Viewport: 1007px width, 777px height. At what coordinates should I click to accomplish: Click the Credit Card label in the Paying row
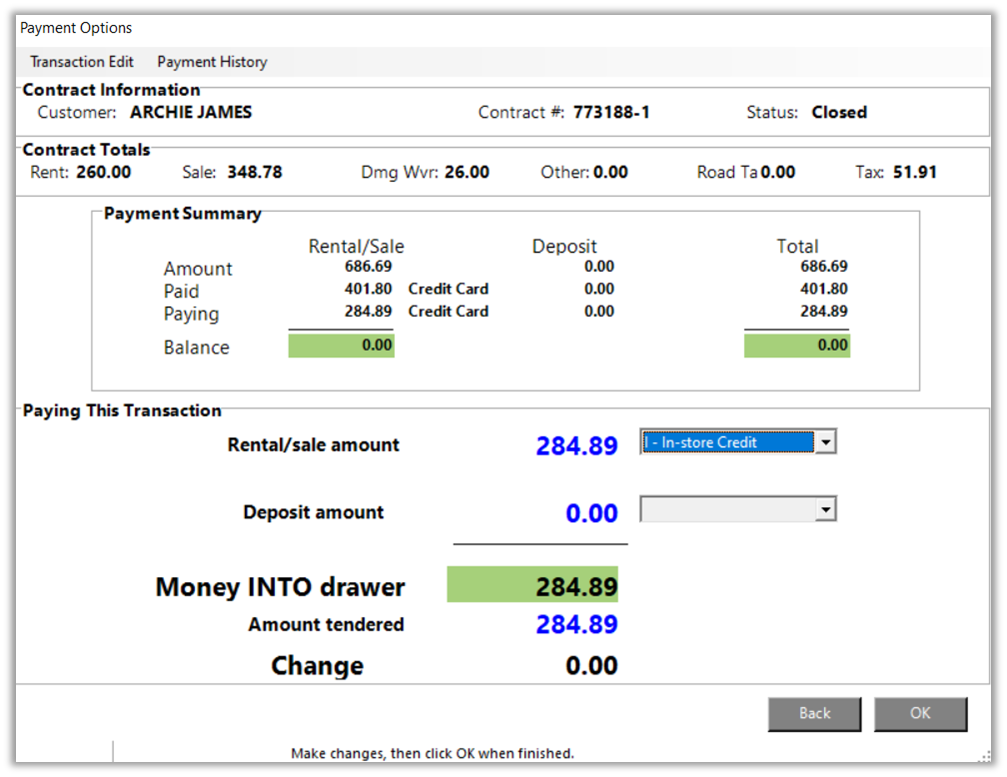pos(448,311)
